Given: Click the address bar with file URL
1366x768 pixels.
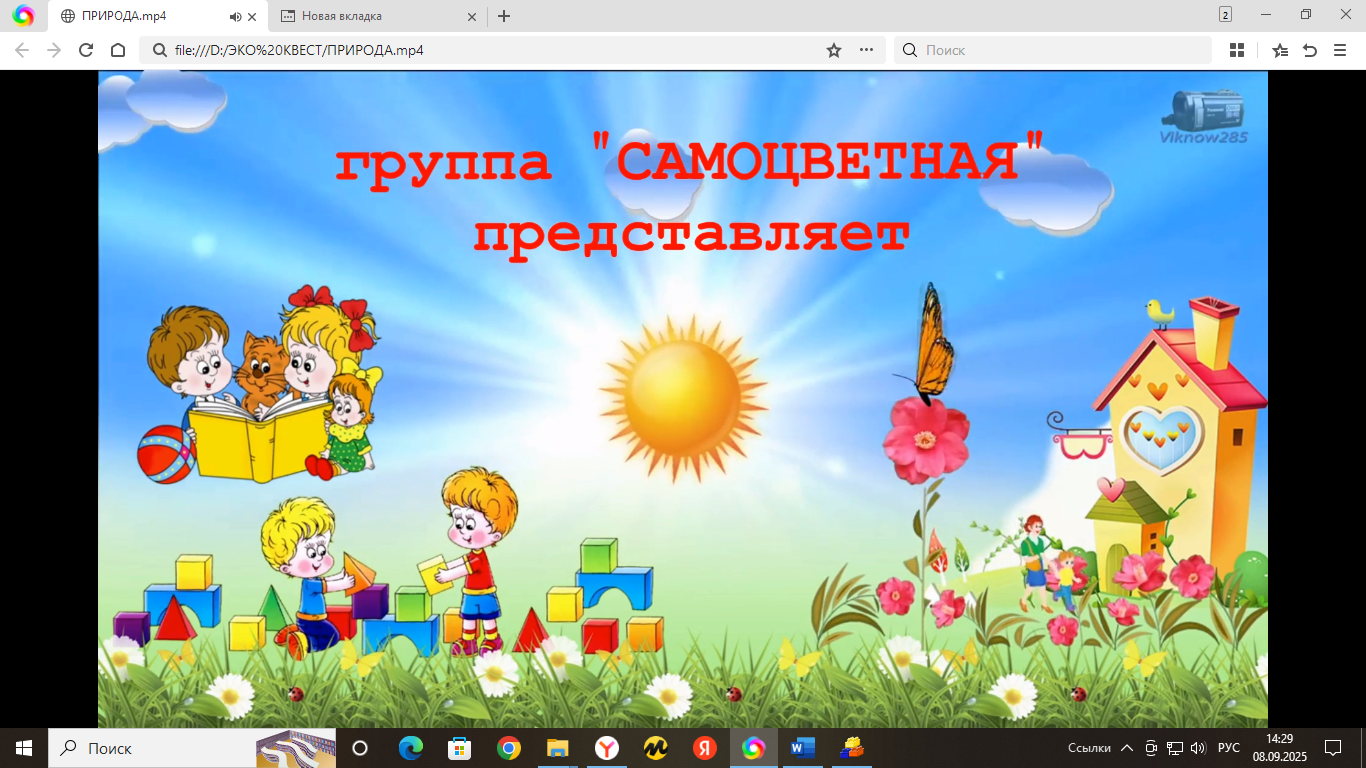Looking at the screenshot, I should click(480, 50).
